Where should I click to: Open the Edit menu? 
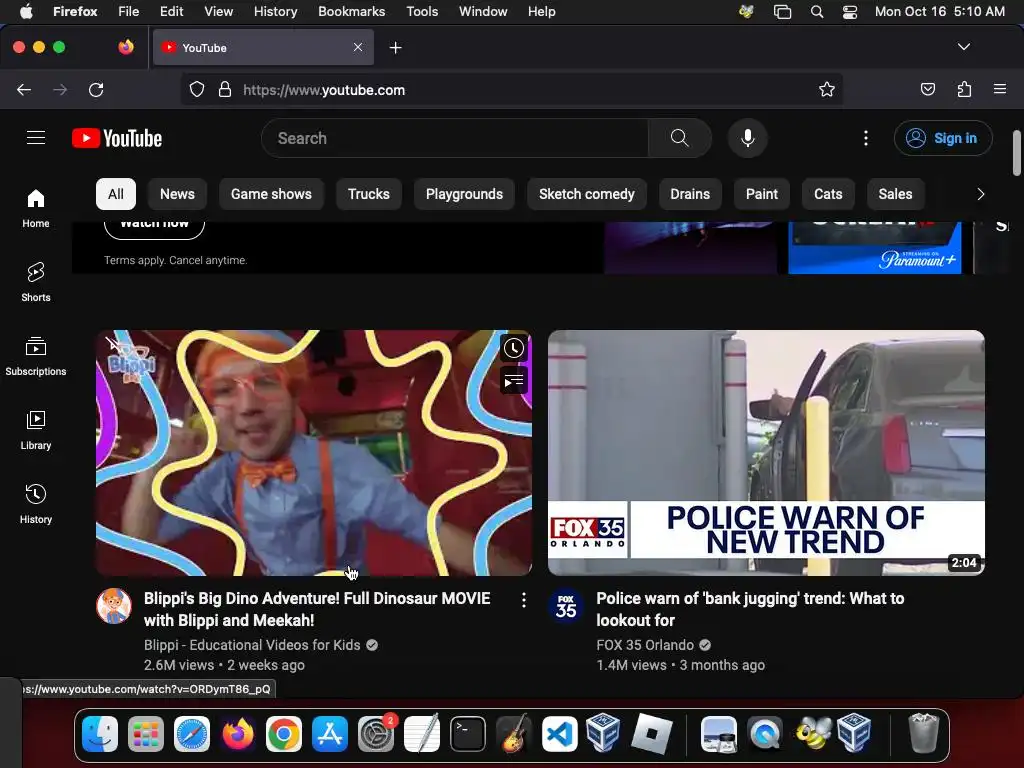[172, 11]
